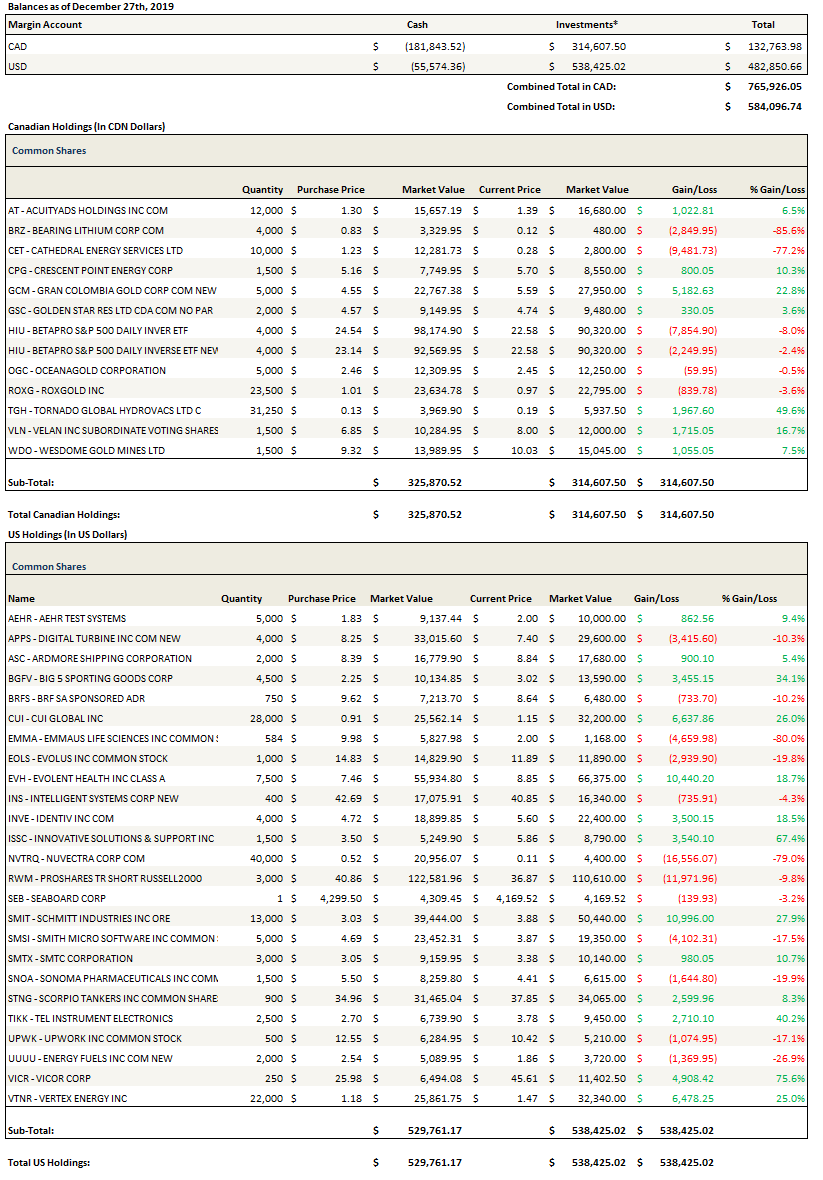The height and width of the screenshot is (1180, 823).
Task: Click NVTRQ - Nuvectra Corp Com row
Action: [x=76, y=858]
